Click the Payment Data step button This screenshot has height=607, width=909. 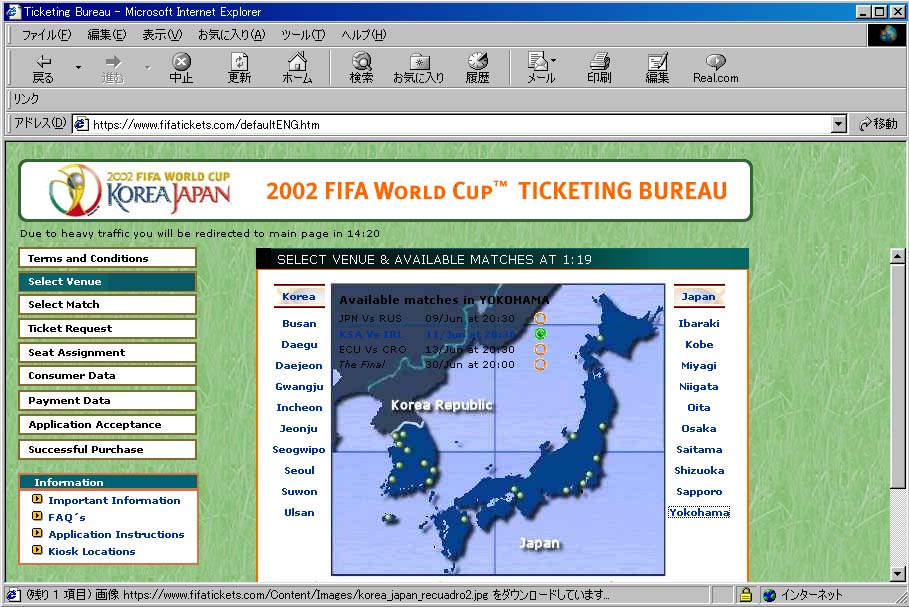pos(107,401)
